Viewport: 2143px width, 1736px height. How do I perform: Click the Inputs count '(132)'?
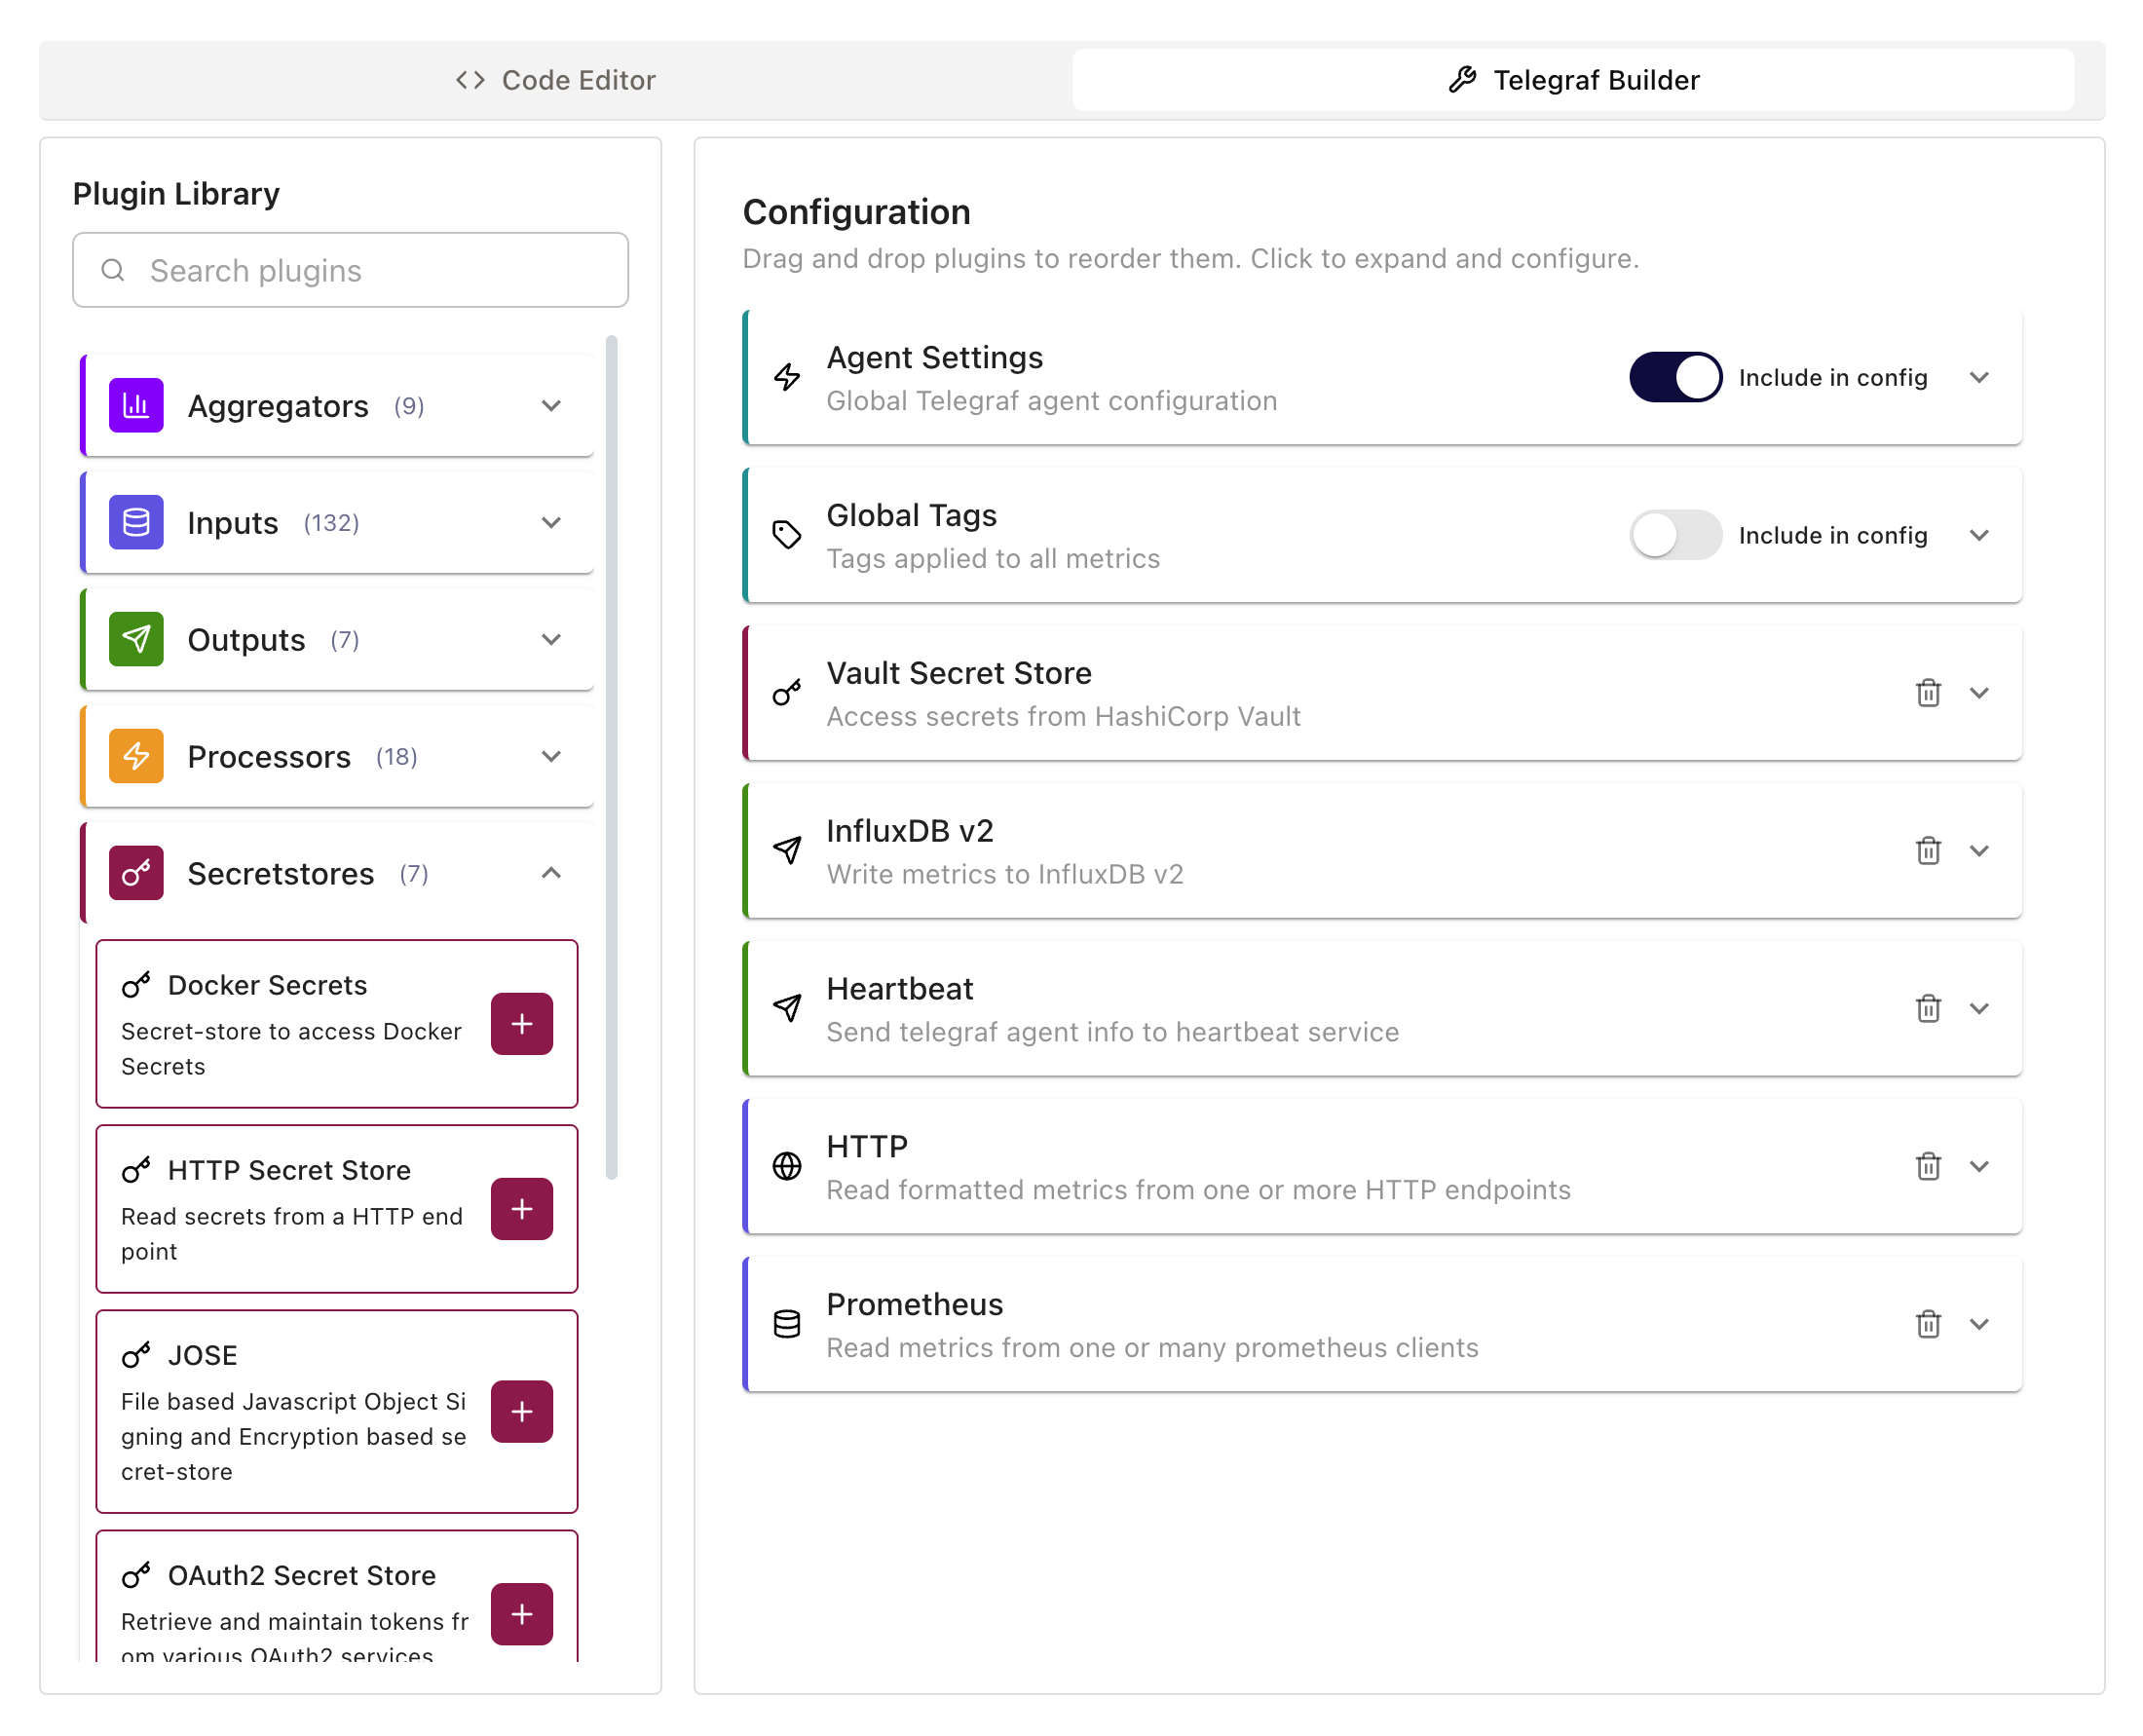331,523
